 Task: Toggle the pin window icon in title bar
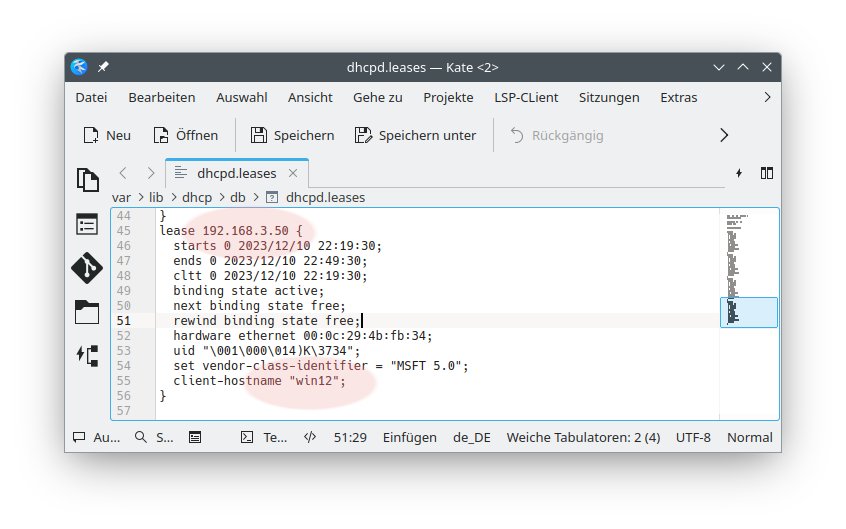103,67
